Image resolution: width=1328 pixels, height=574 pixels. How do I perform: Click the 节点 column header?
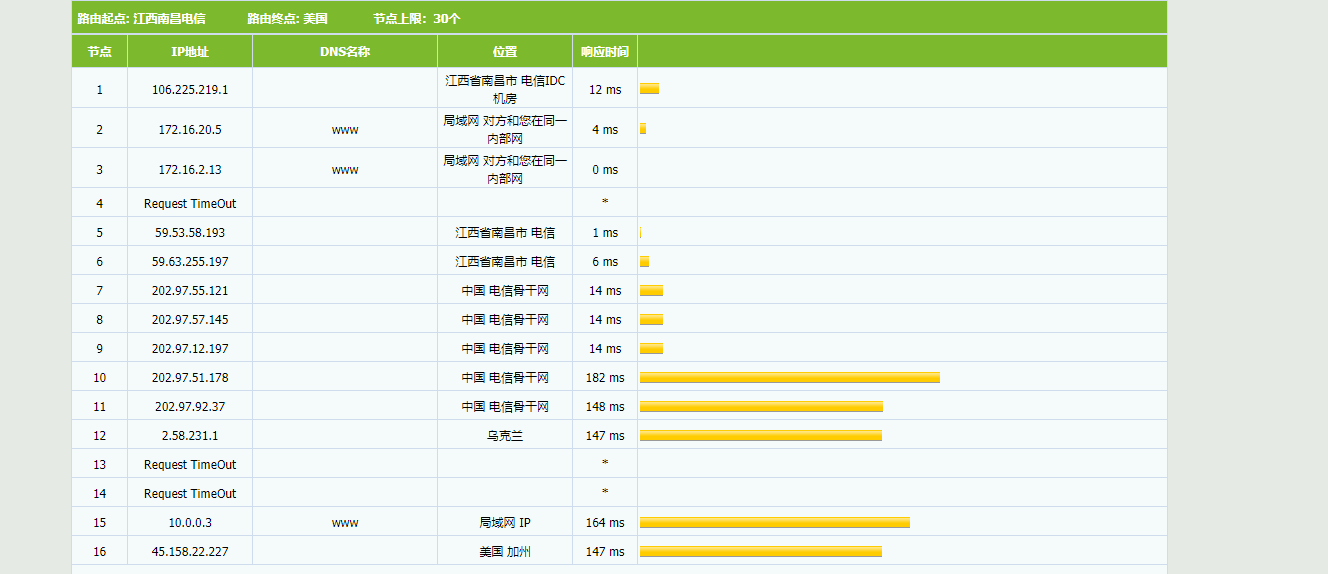pyautogui.click(x=99, y=52)
